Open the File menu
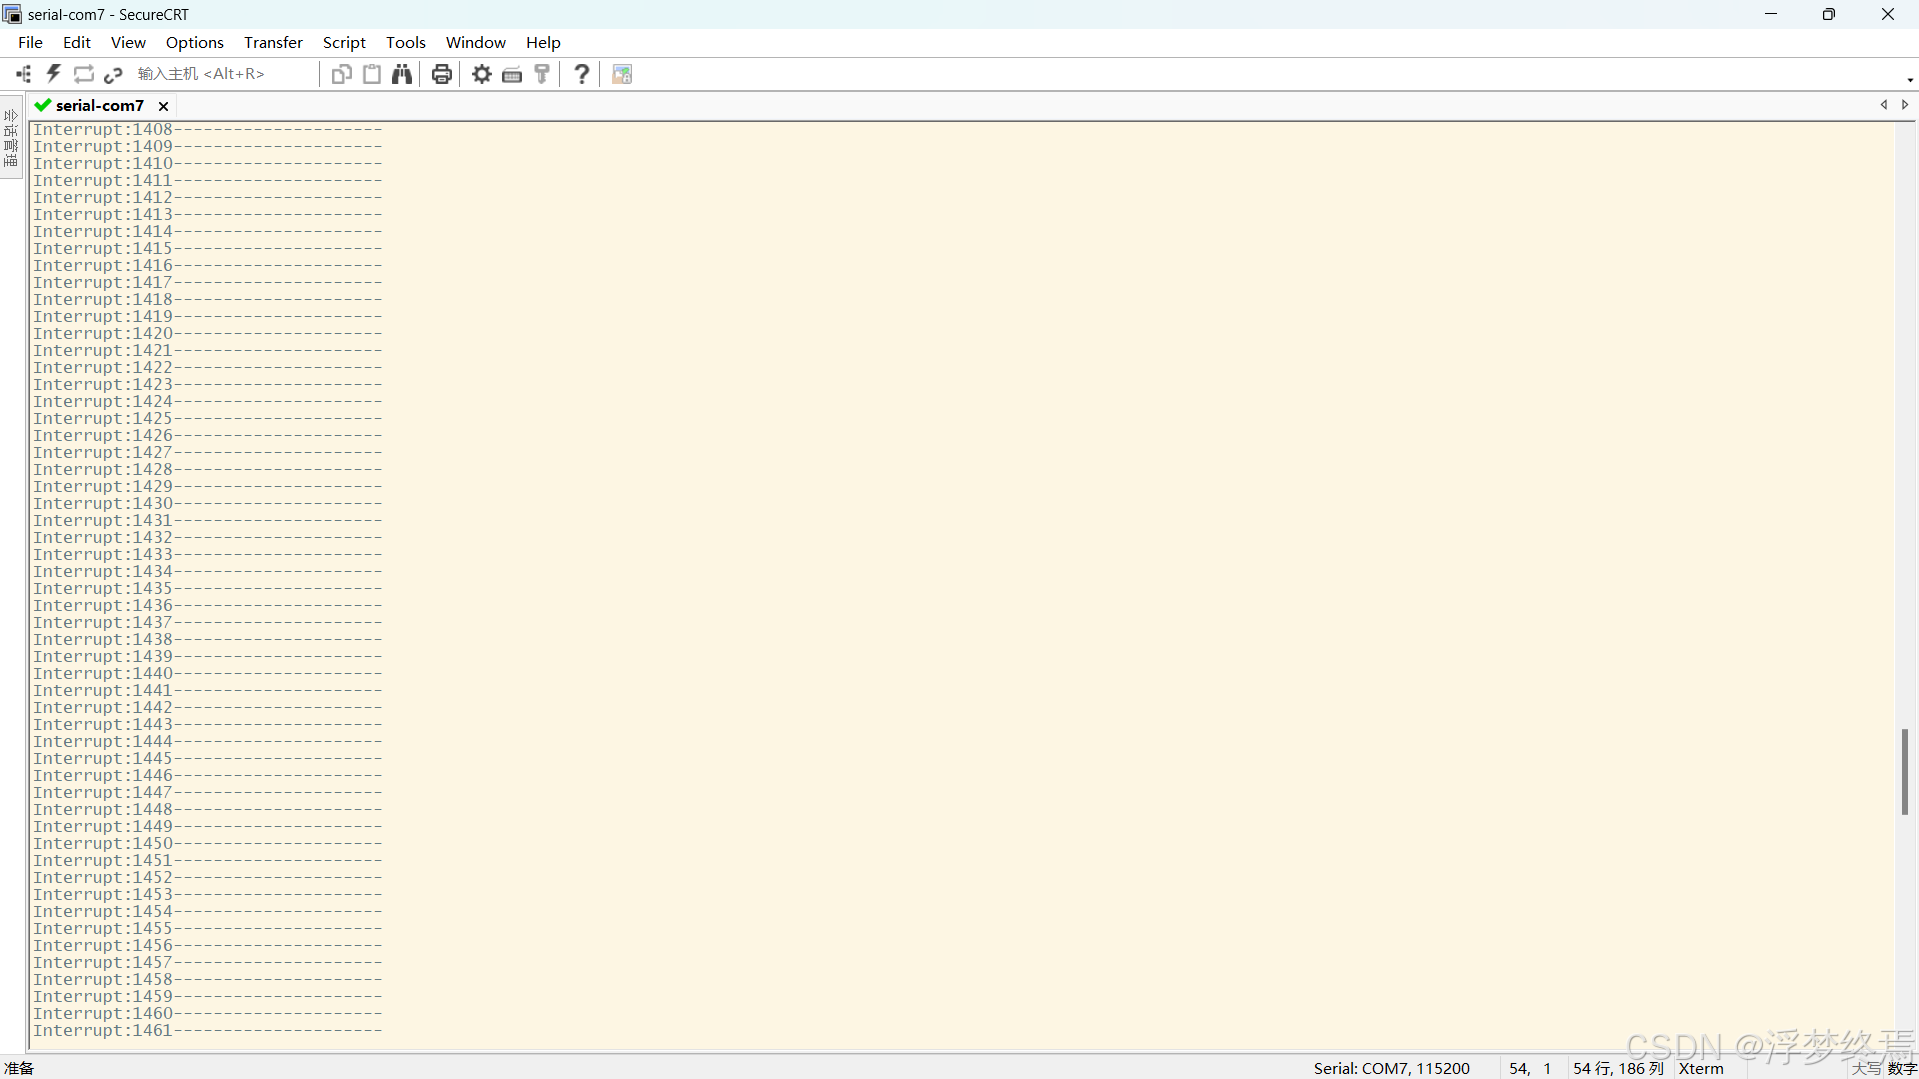The image size is (1919, 1079). (x=30, y=42)
